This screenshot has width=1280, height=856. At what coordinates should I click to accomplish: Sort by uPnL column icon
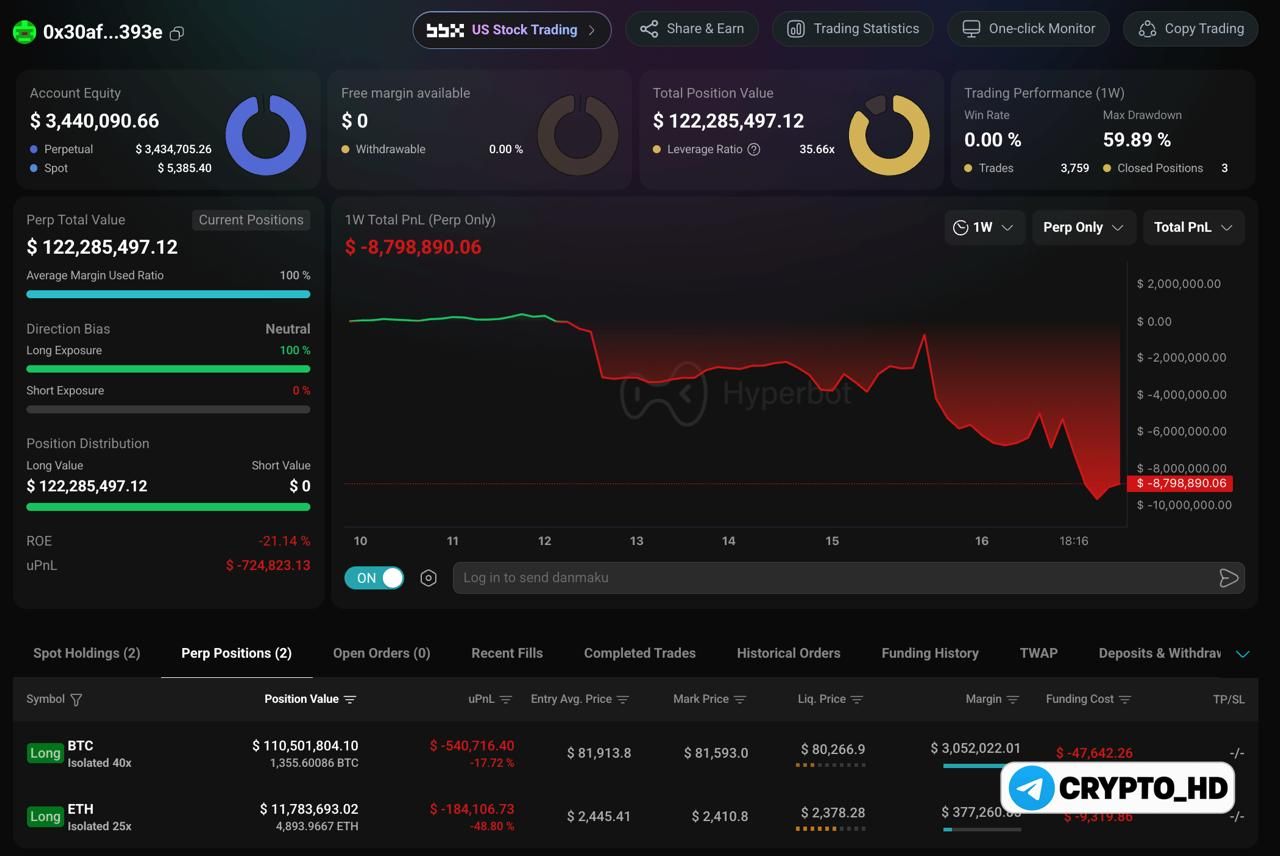(x=506, y=700)
